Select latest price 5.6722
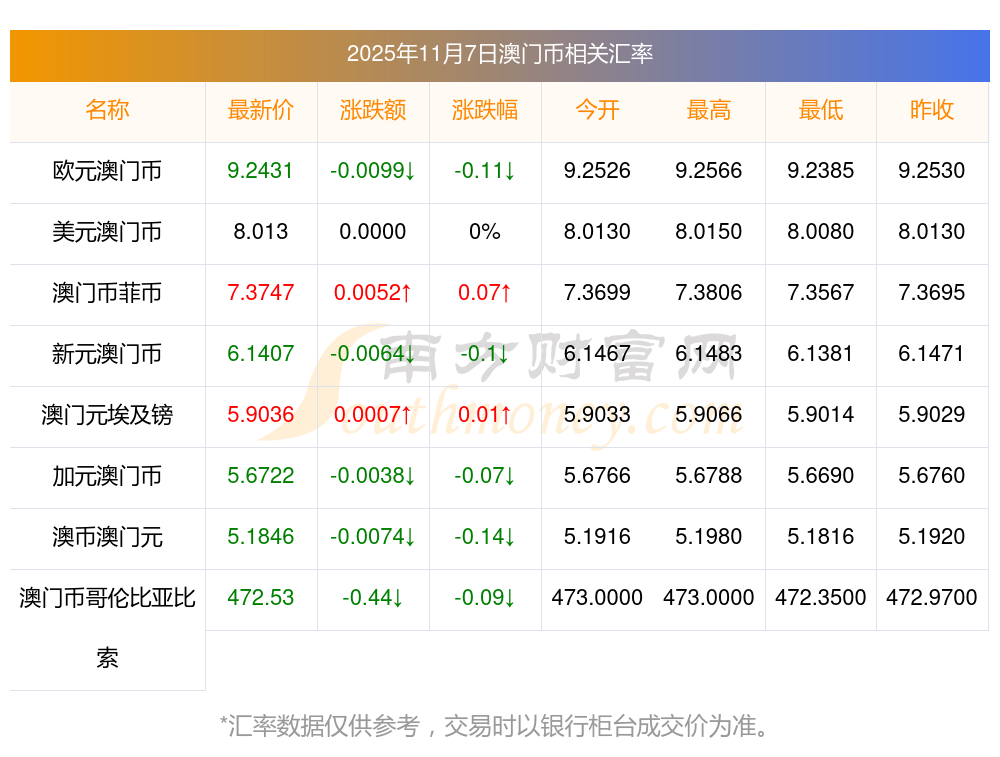 point(260,476)
